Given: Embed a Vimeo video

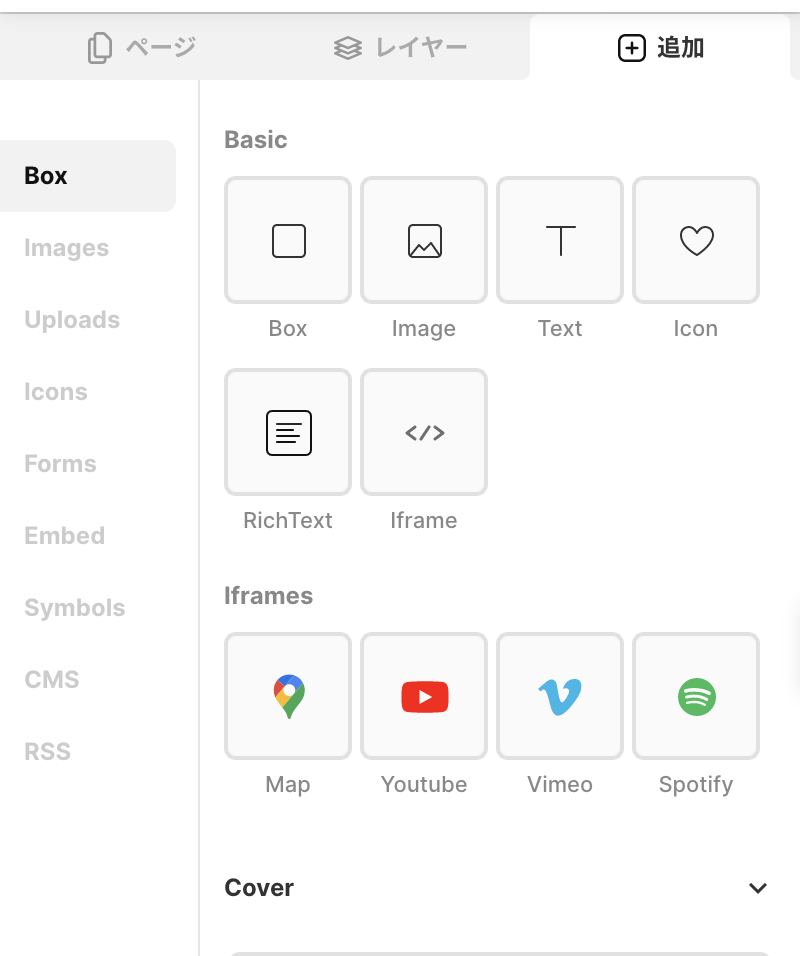Looking at the screenshot, I should (x=560, y=696).
